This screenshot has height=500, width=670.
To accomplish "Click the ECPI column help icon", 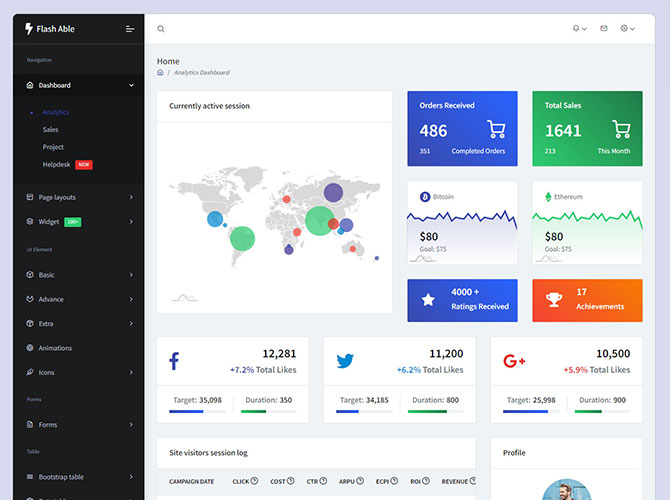I will 394,481.
